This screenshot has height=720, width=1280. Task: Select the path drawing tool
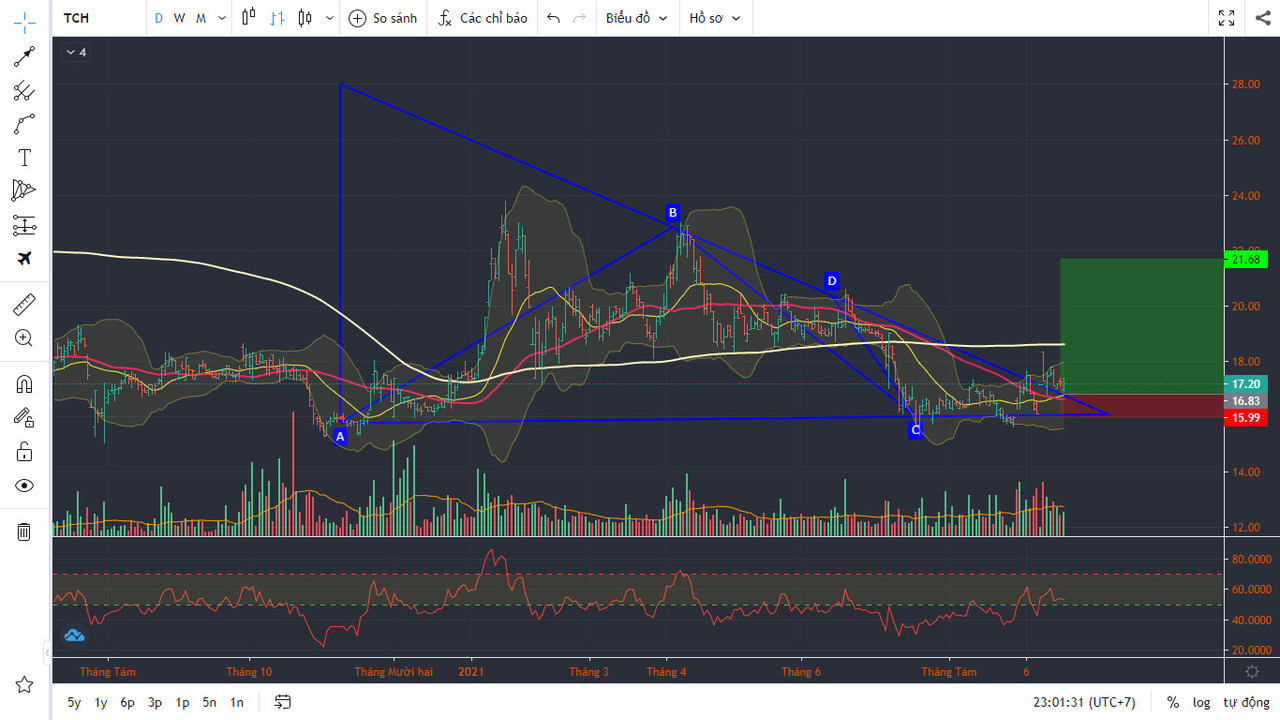click(24, 124)
